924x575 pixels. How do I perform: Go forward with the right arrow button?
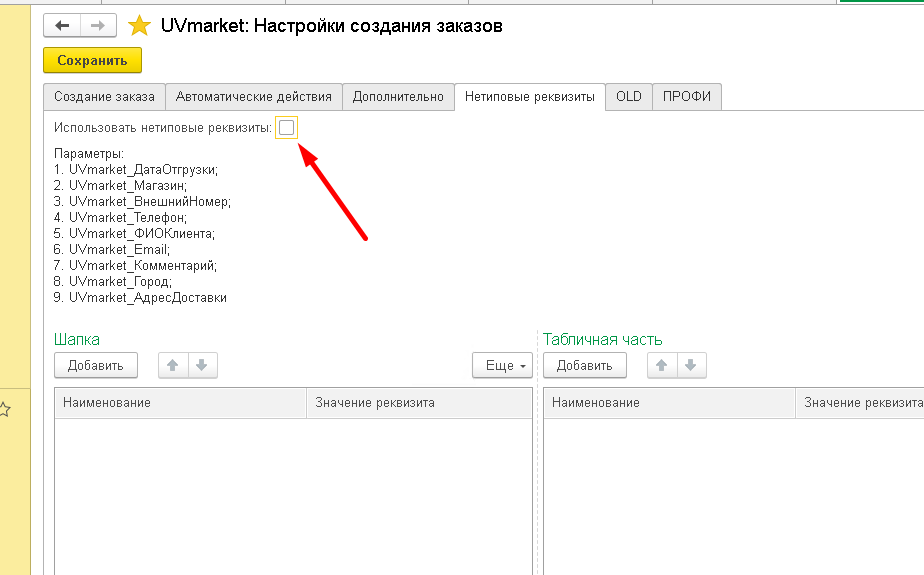pos(98,25)
